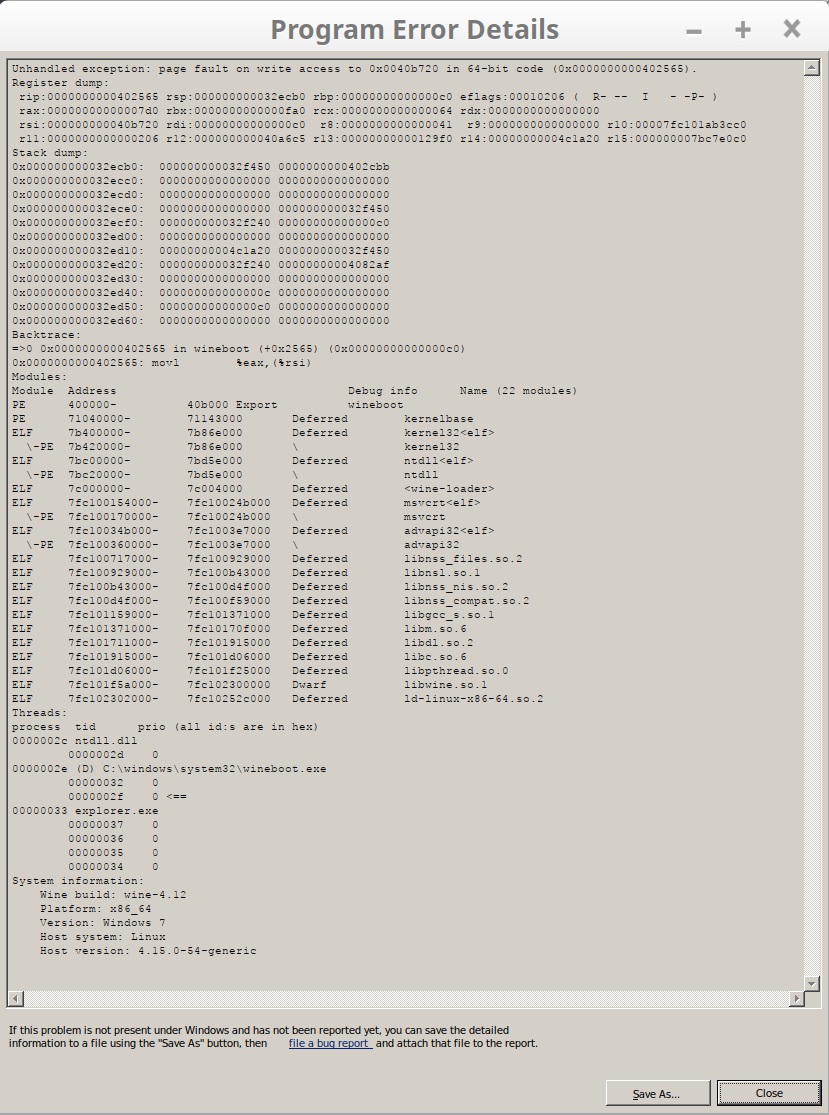Click the 'Host version: 4.15.0-54-generic' line
Viewport: 829px width, 1115px height.
pos(148,951)
